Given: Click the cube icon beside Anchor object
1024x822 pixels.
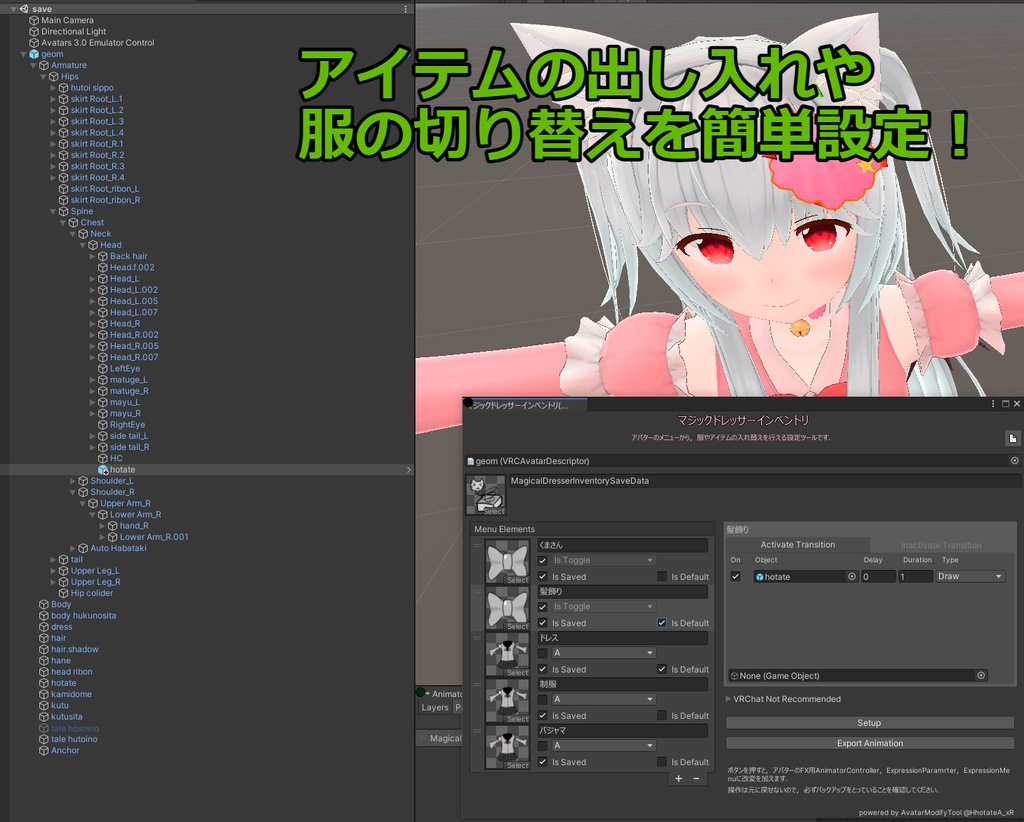Looking at the screenshot, I should click(44, 750).
